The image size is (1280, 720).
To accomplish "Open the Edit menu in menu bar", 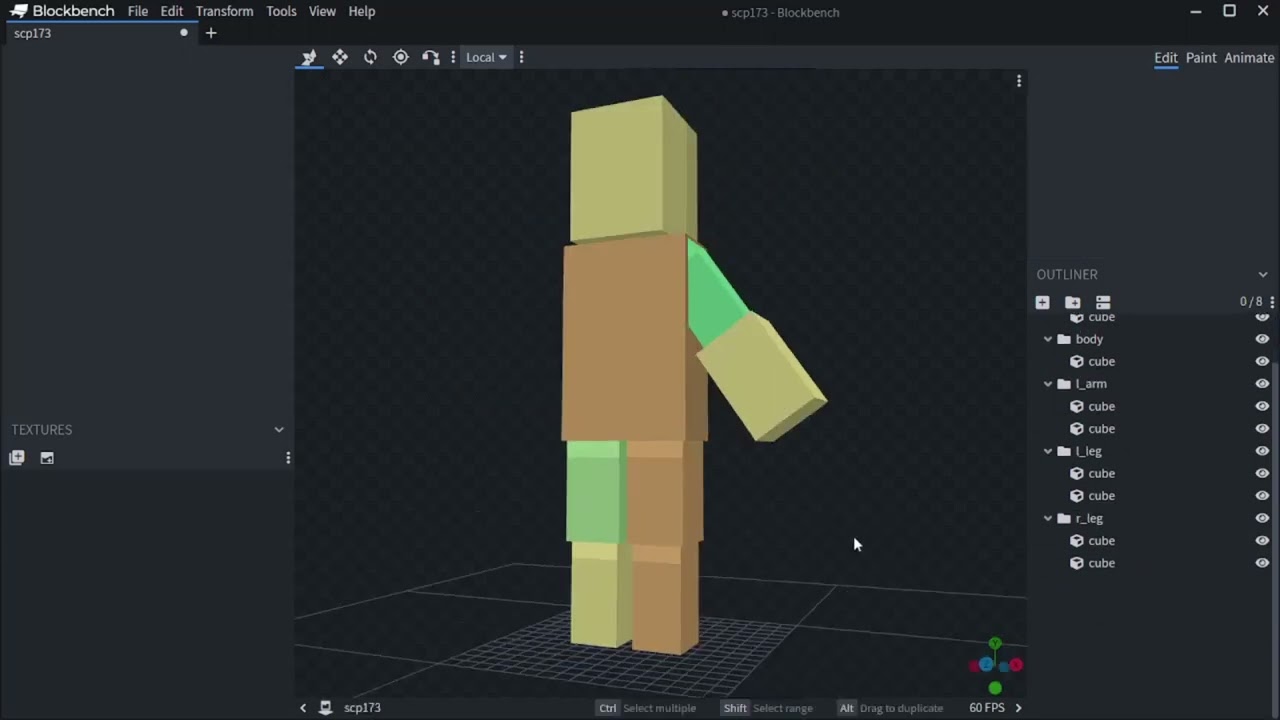I will (x=172, y=12).
